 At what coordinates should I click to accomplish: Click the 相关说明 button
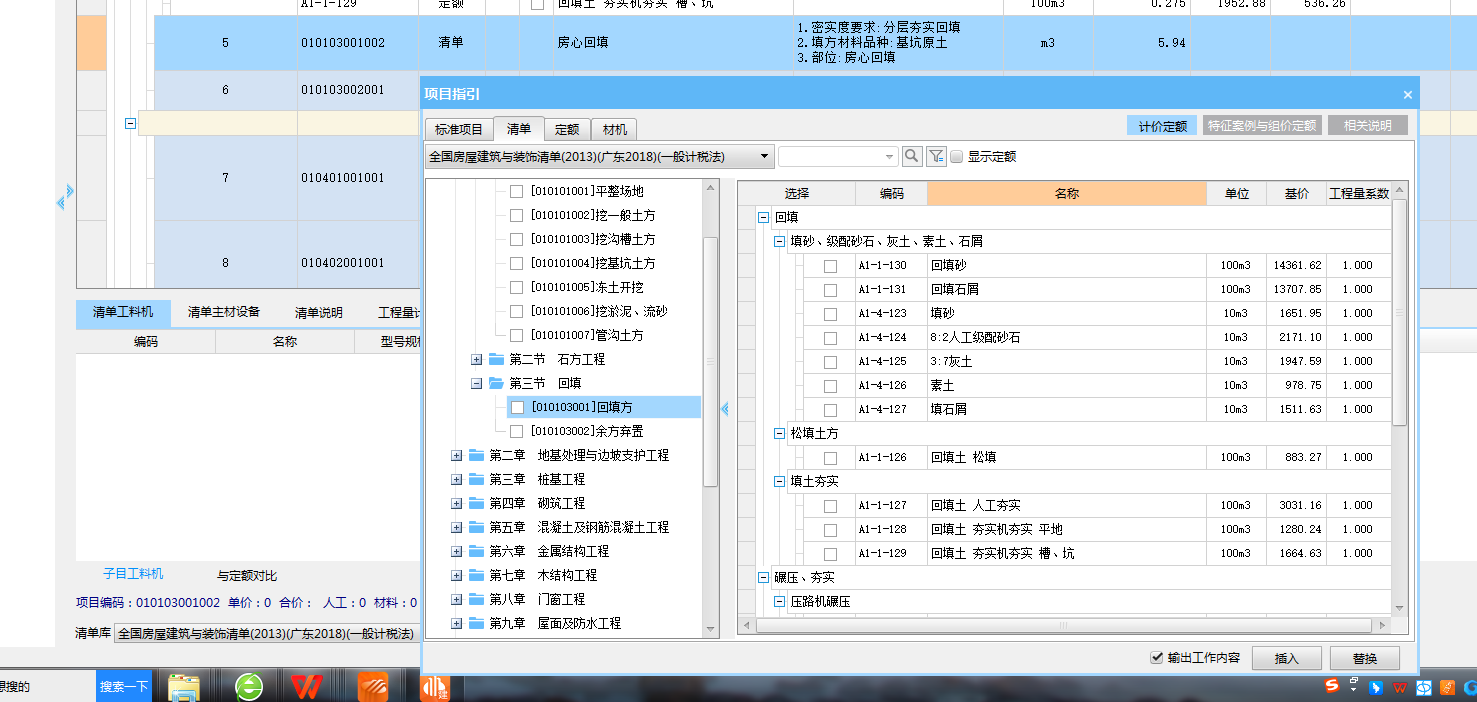click(1367, 126)
